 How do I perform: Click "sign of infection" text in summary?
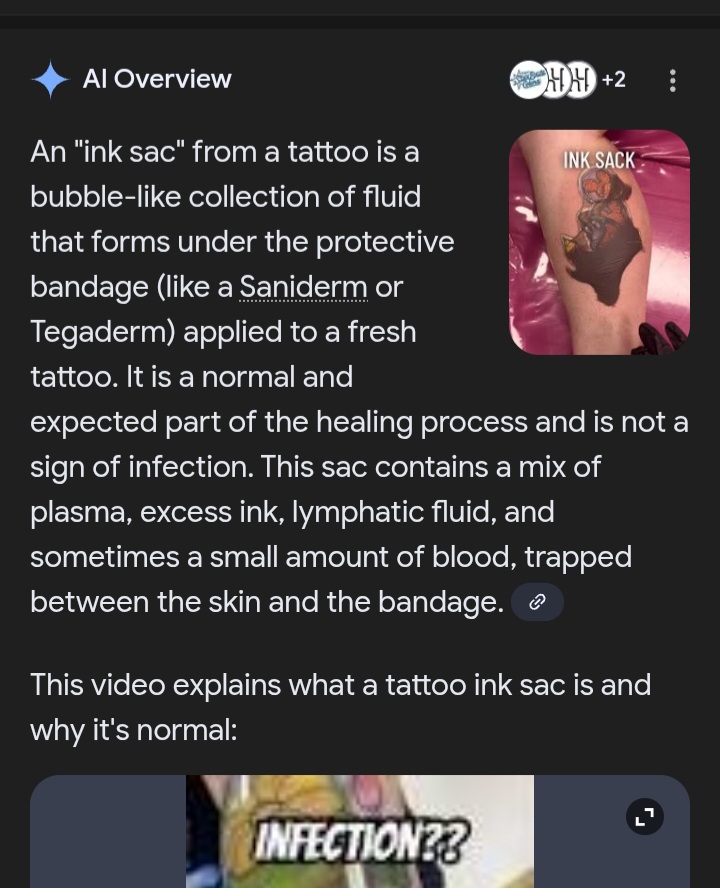pyautogui.click(x=141, y=468)
